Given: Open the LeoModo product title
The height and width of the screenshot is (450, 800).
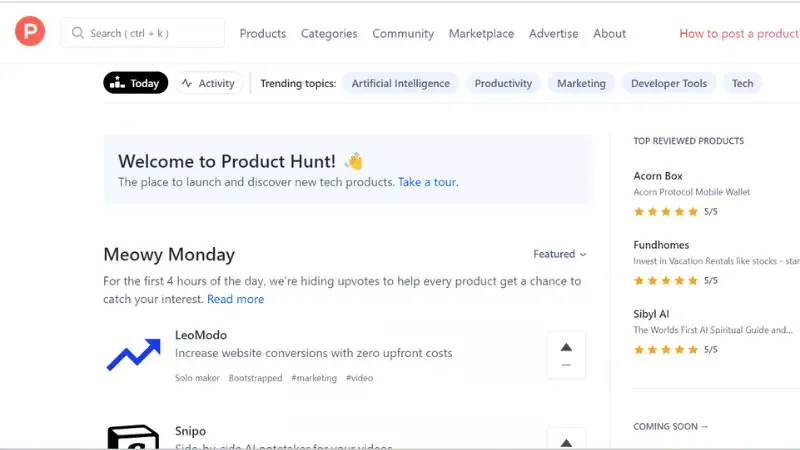Looking at the screenshot, I should click(201, 335).
